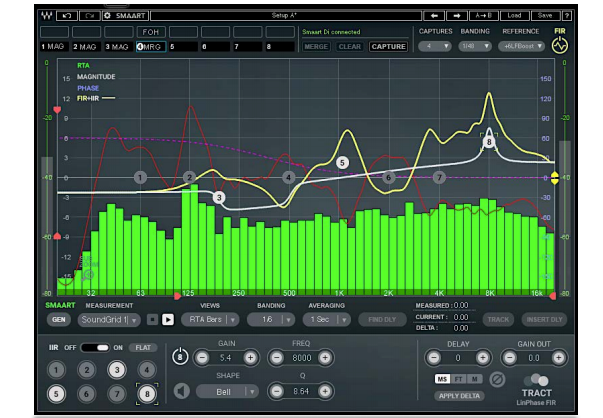Open the 1 Sec averaging dropdown

pos(326,320)
